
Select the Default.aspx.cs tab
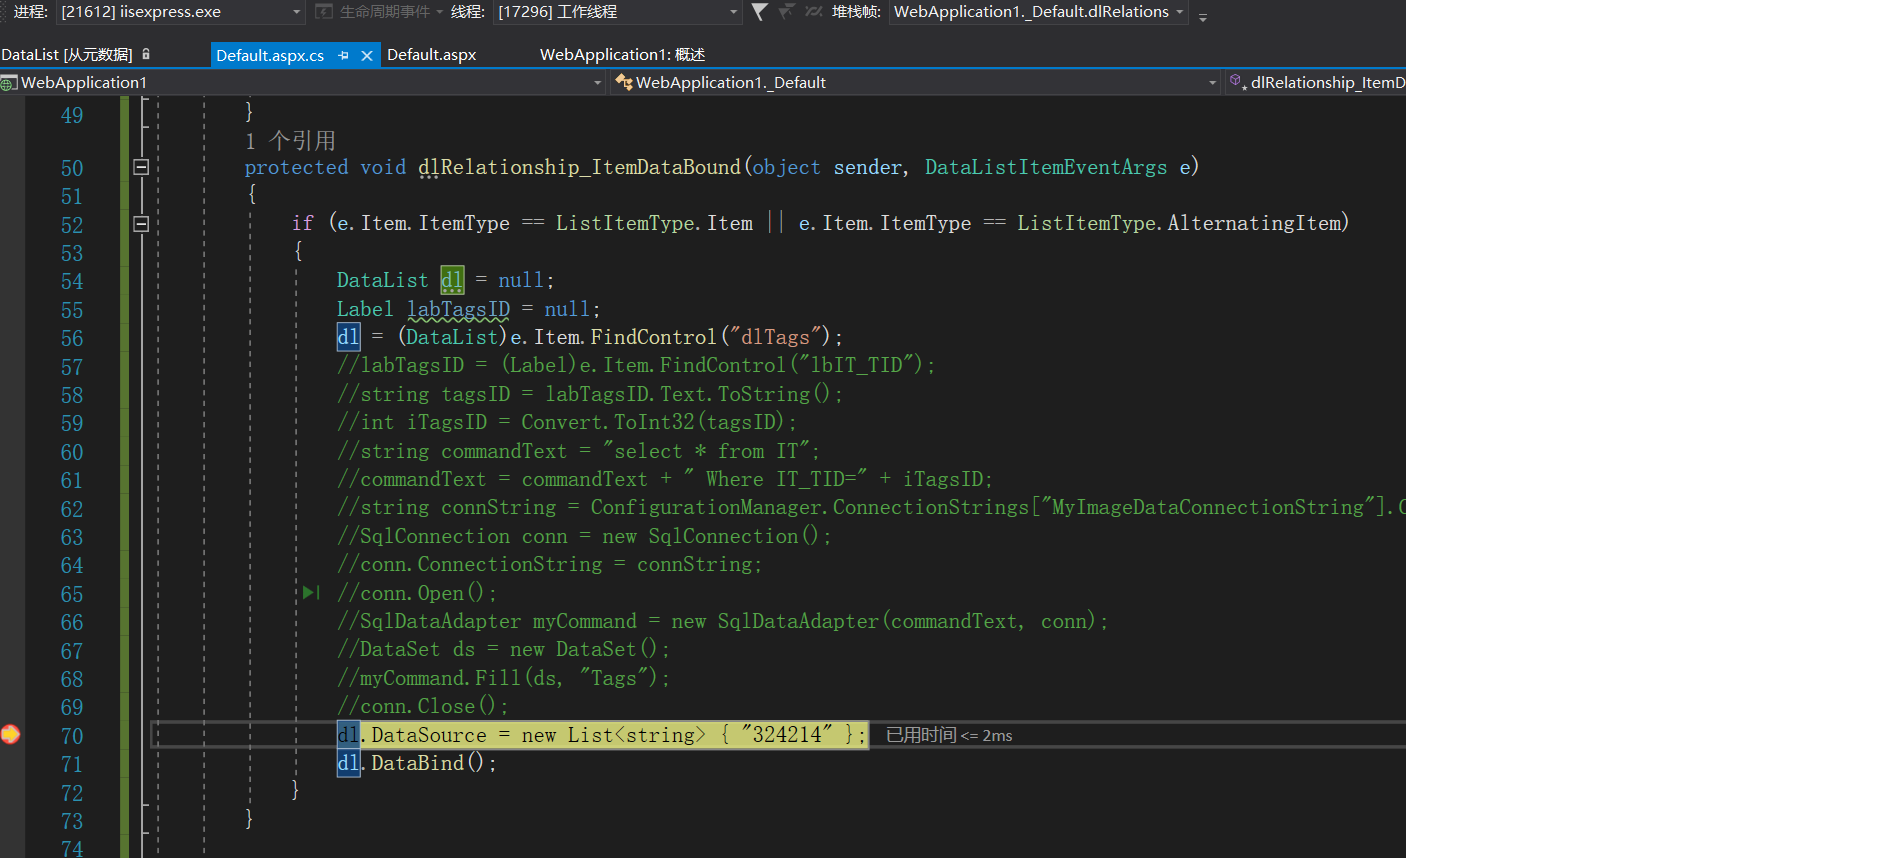[270, 55]
